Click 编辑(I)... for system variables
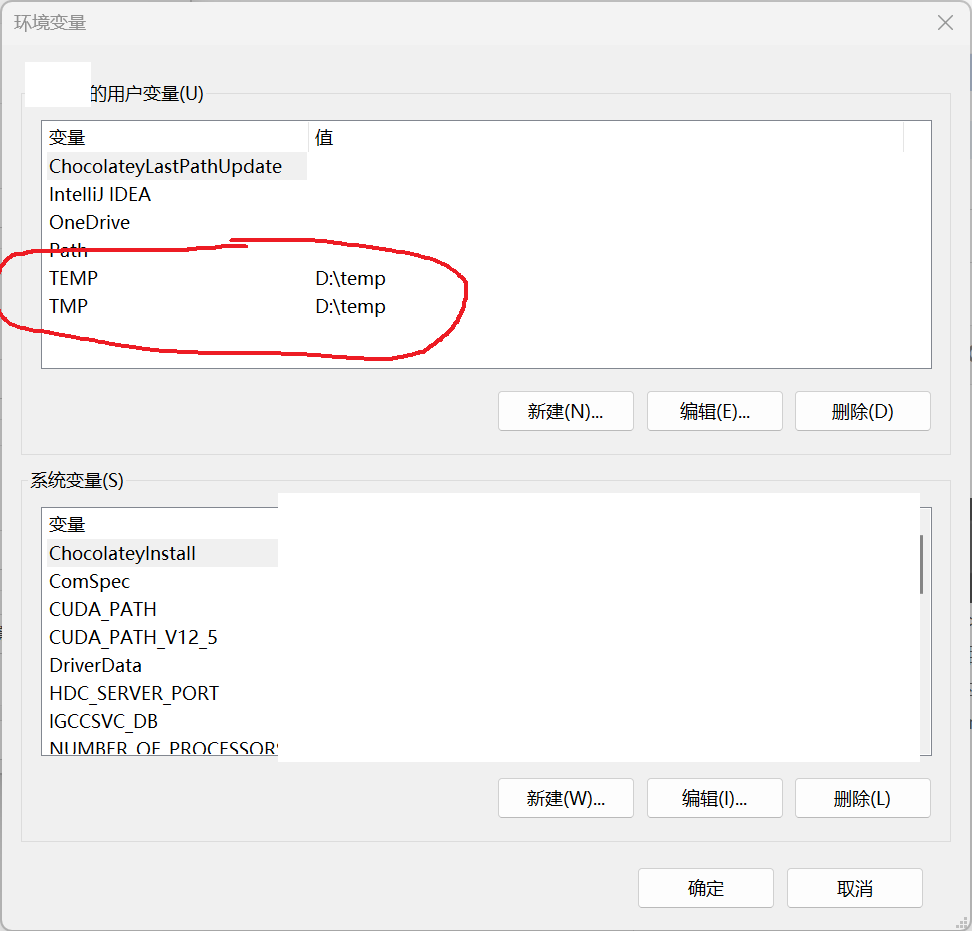 tap(715, 798)
